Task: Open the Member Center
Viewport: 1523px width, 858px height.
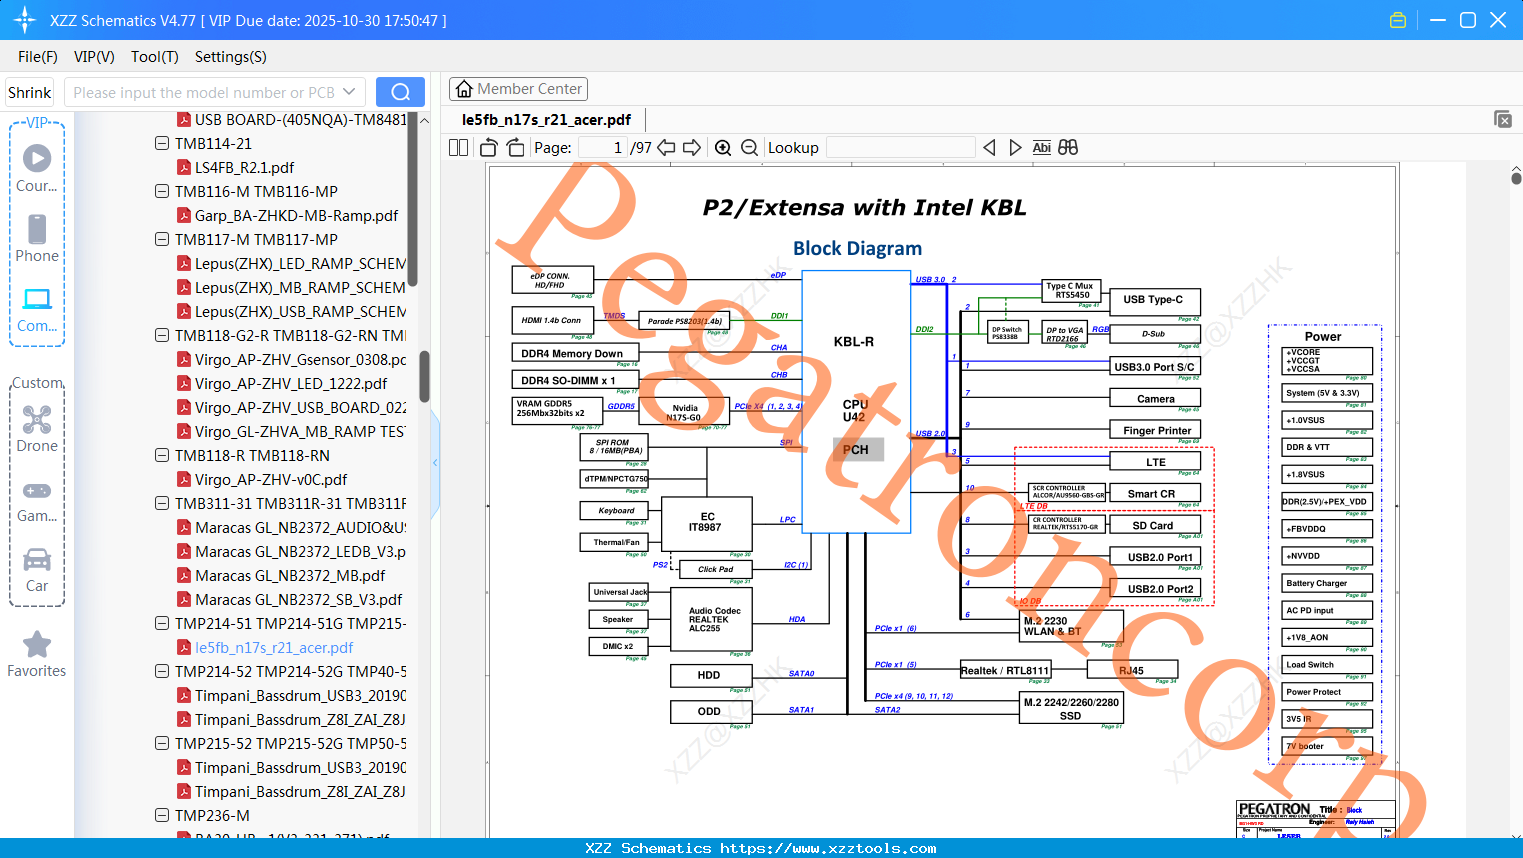Action: click(518, 89)
